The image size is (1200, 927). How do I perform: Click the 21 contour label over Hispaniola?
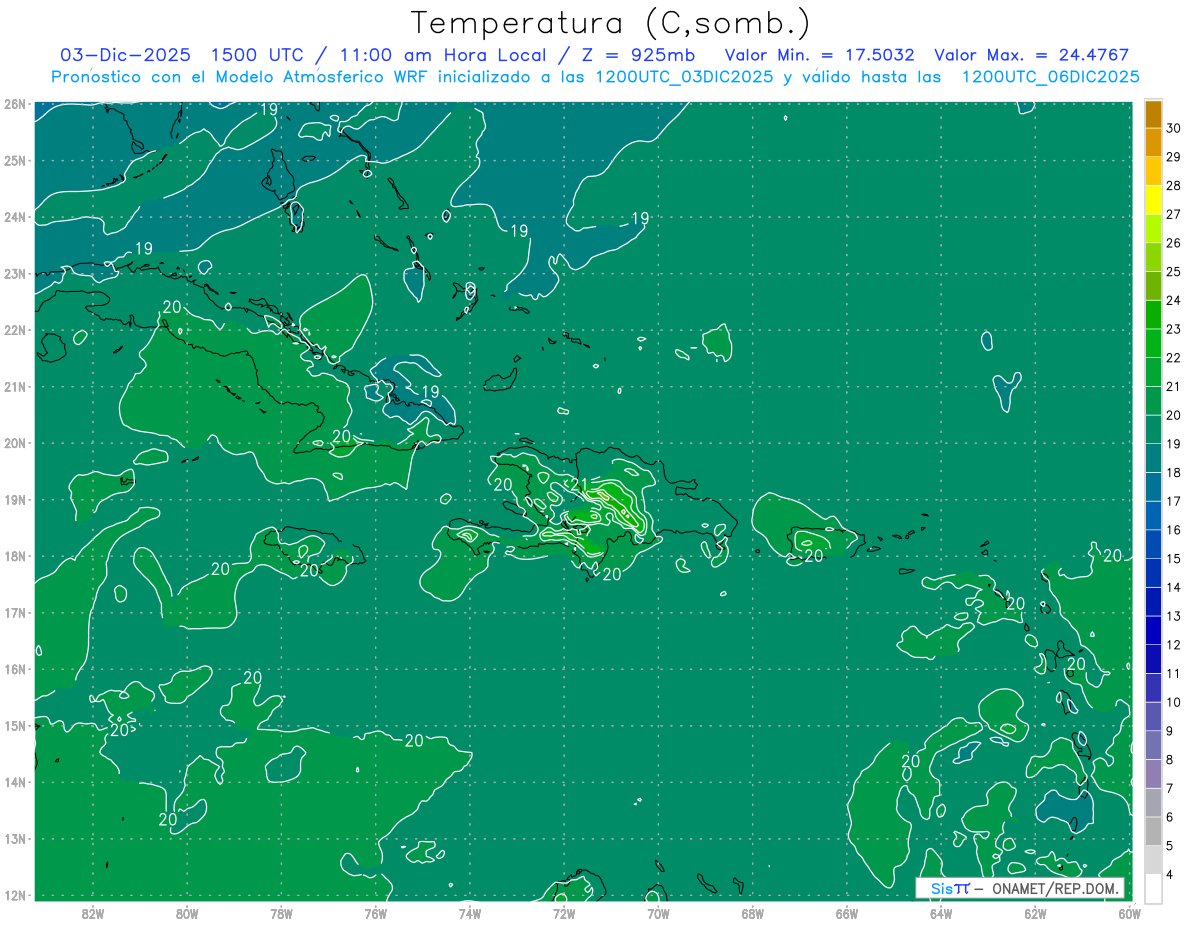(x=579, y=485)
